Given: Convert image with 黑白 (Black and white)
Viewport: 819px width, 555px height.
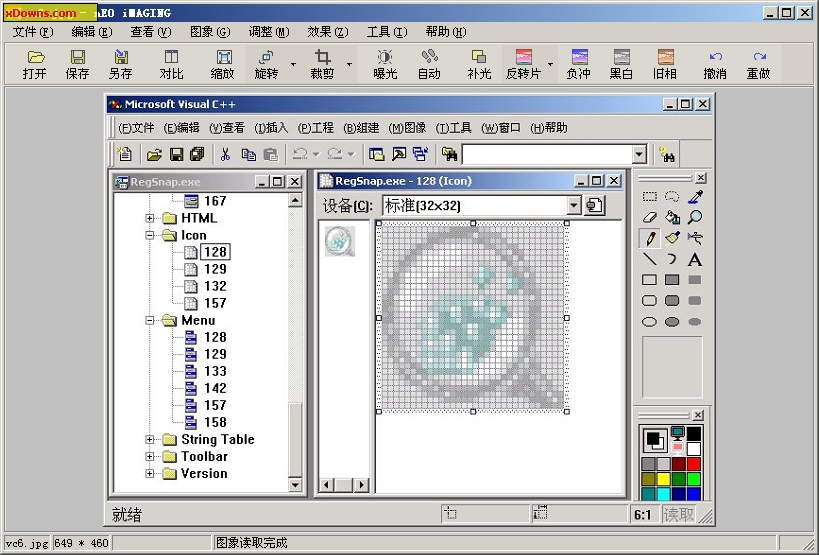Looking at the screenshot, I should pyautogui.click(x=622, y=64).
